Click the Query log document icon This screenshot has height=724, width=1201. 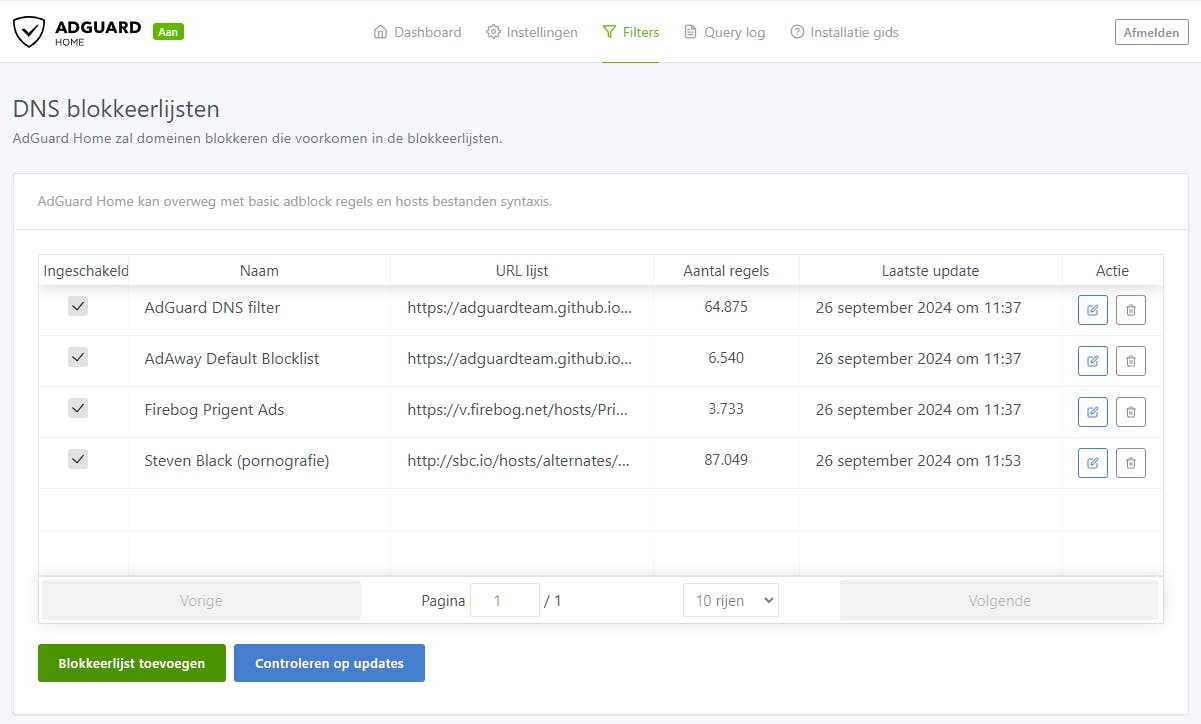pos(690,32)
